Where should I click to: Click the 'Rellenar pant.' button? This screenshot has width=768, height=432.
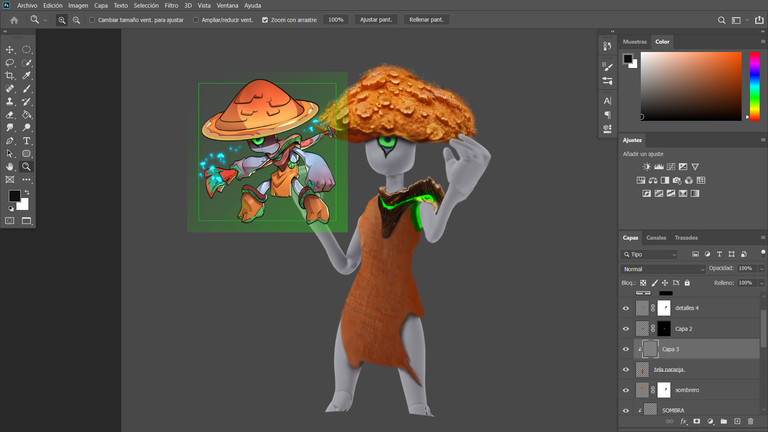(426, 20)
